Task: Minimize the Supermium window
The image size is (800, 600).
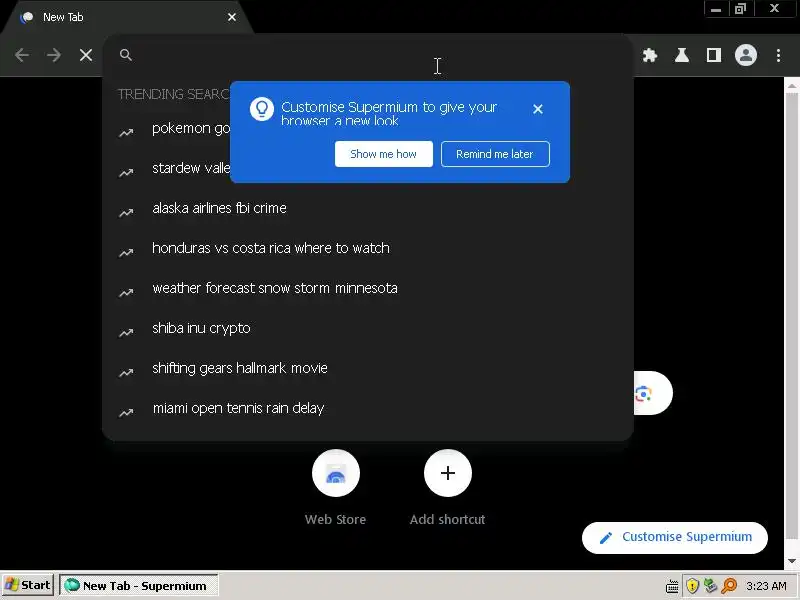Action: pyautogui.click(x=716, y=9)
